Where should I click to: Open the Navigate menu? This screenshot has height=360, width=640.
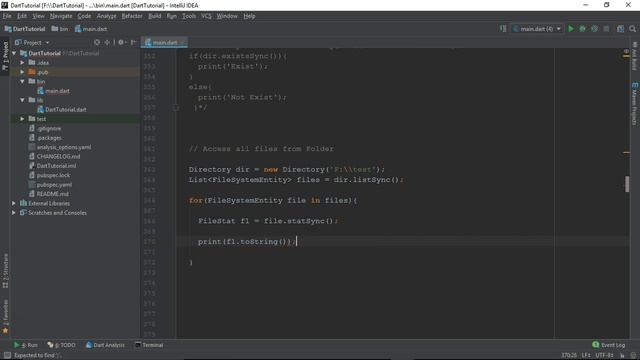point(61,16)
